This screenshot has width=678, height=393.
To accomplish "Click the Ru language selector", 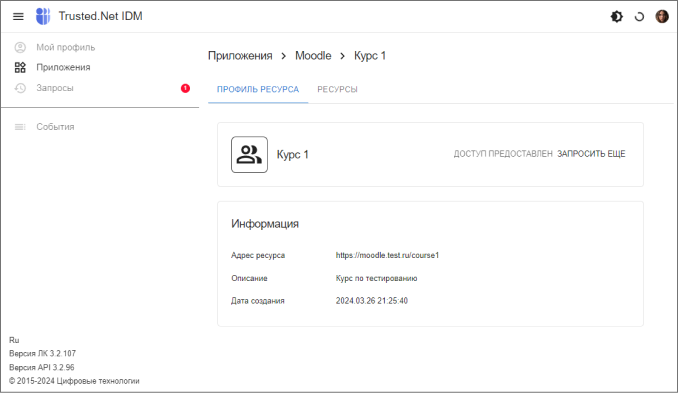I will tap(14, 340).
